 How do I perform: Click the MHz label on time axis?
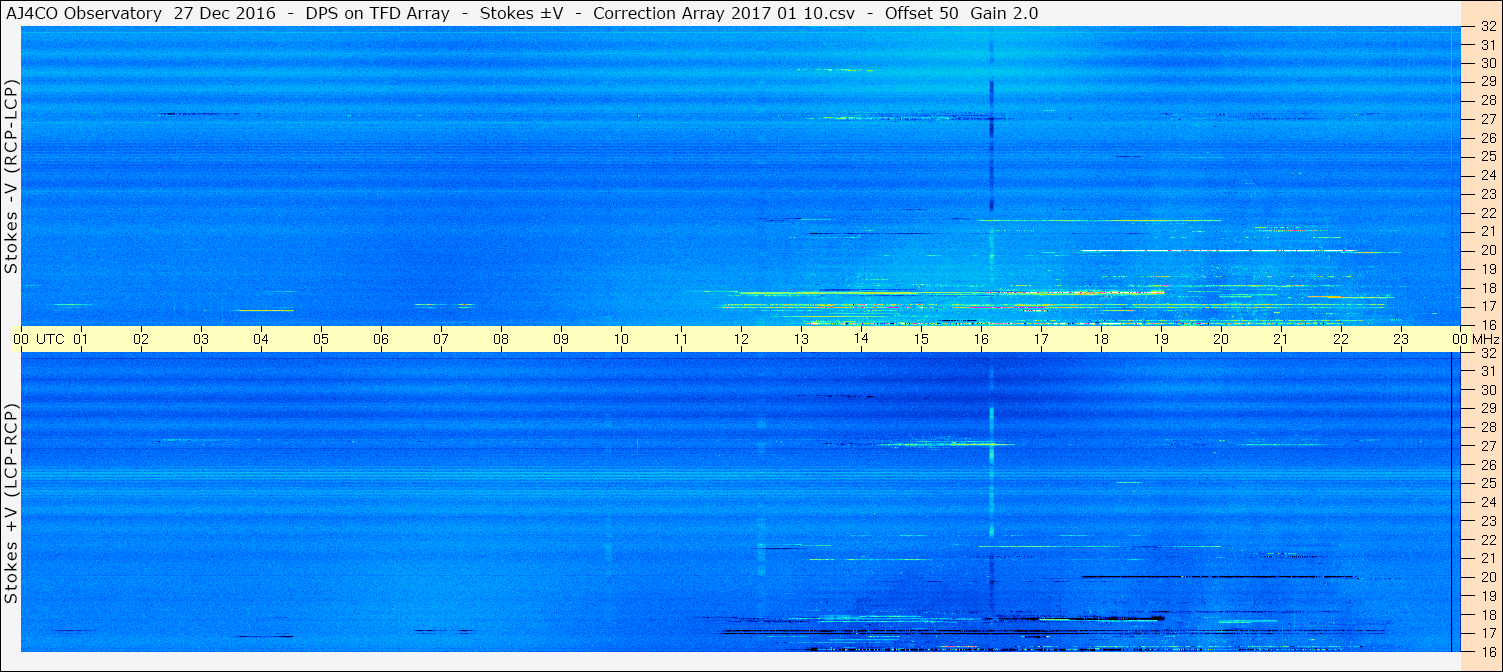[1485, 339]
